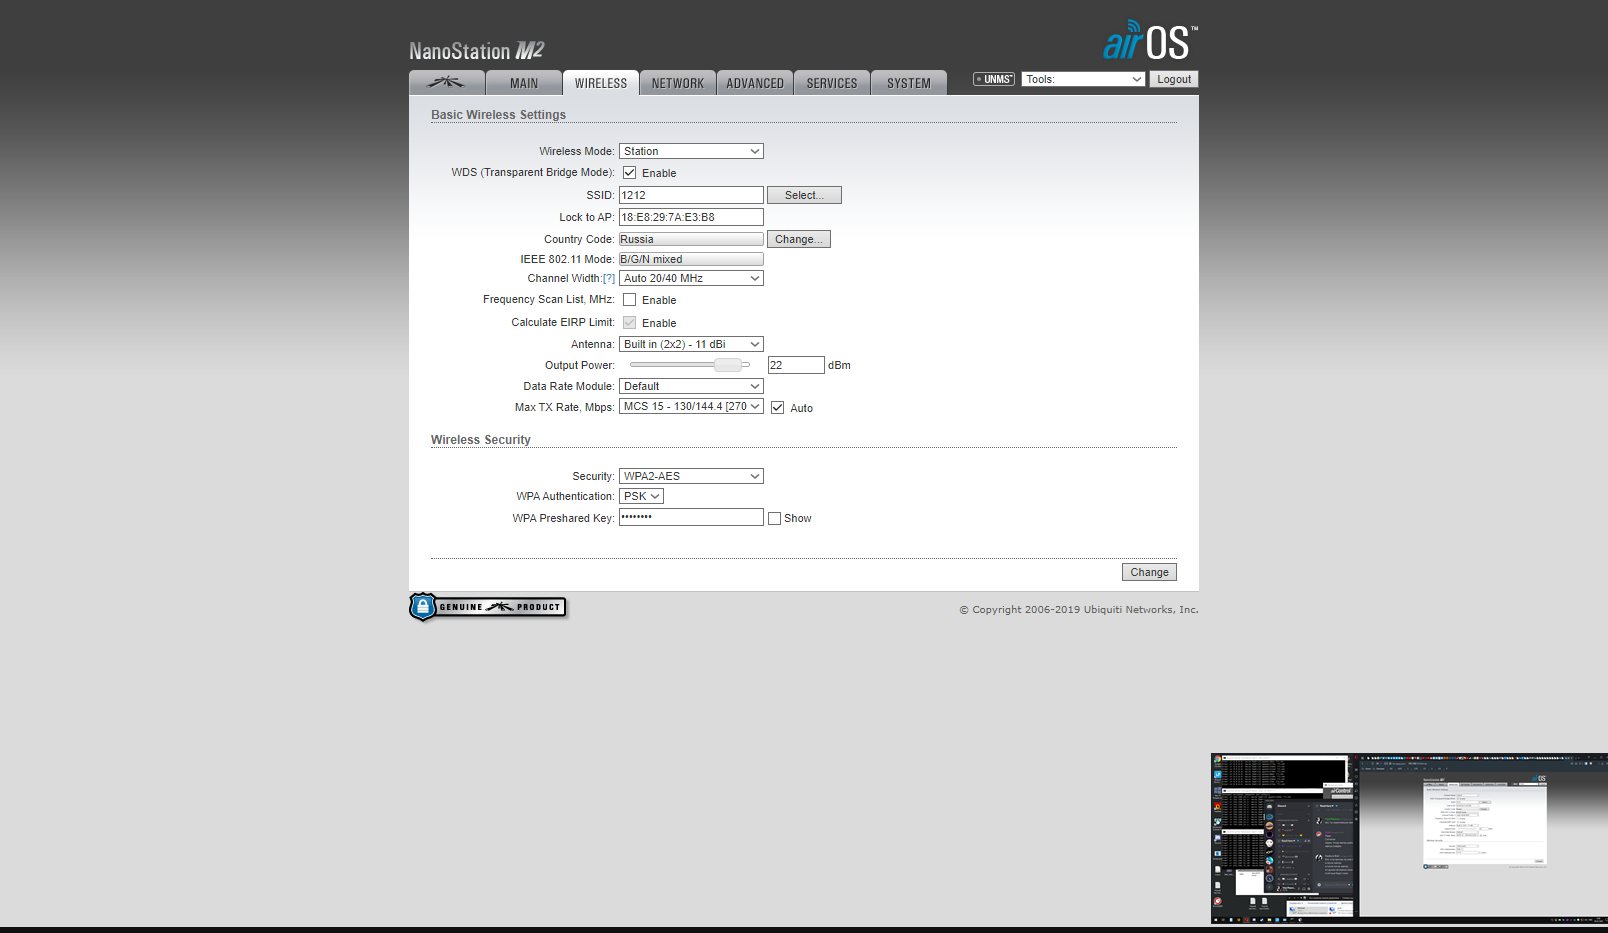Click the Wireless Security heading
This screenshot has width=1608, height=933.
pyautogui.click(x=481, y=440)
